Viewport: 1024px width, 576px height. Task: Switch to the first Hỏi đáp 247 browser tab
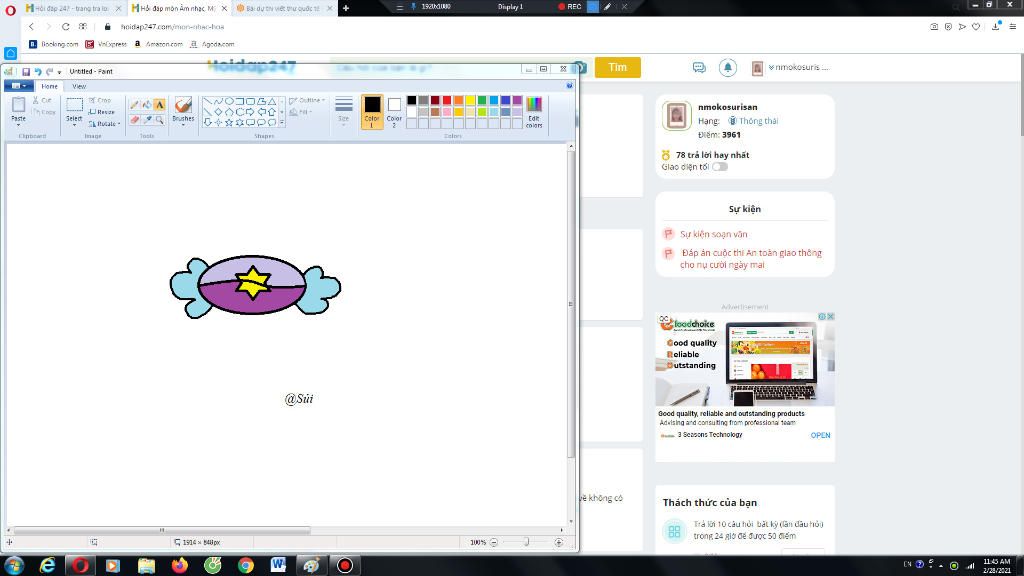coord(72,8)
